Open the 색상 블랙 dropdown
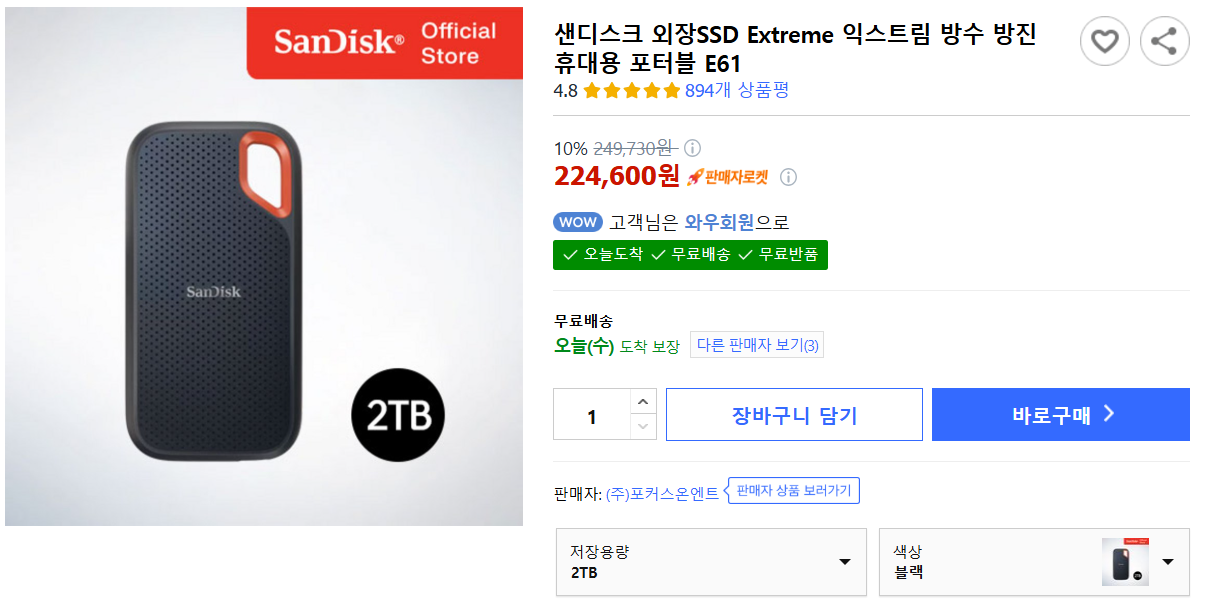Image resolution: width=1206 pixels, height=605 pixels. tap(1034, 562)
